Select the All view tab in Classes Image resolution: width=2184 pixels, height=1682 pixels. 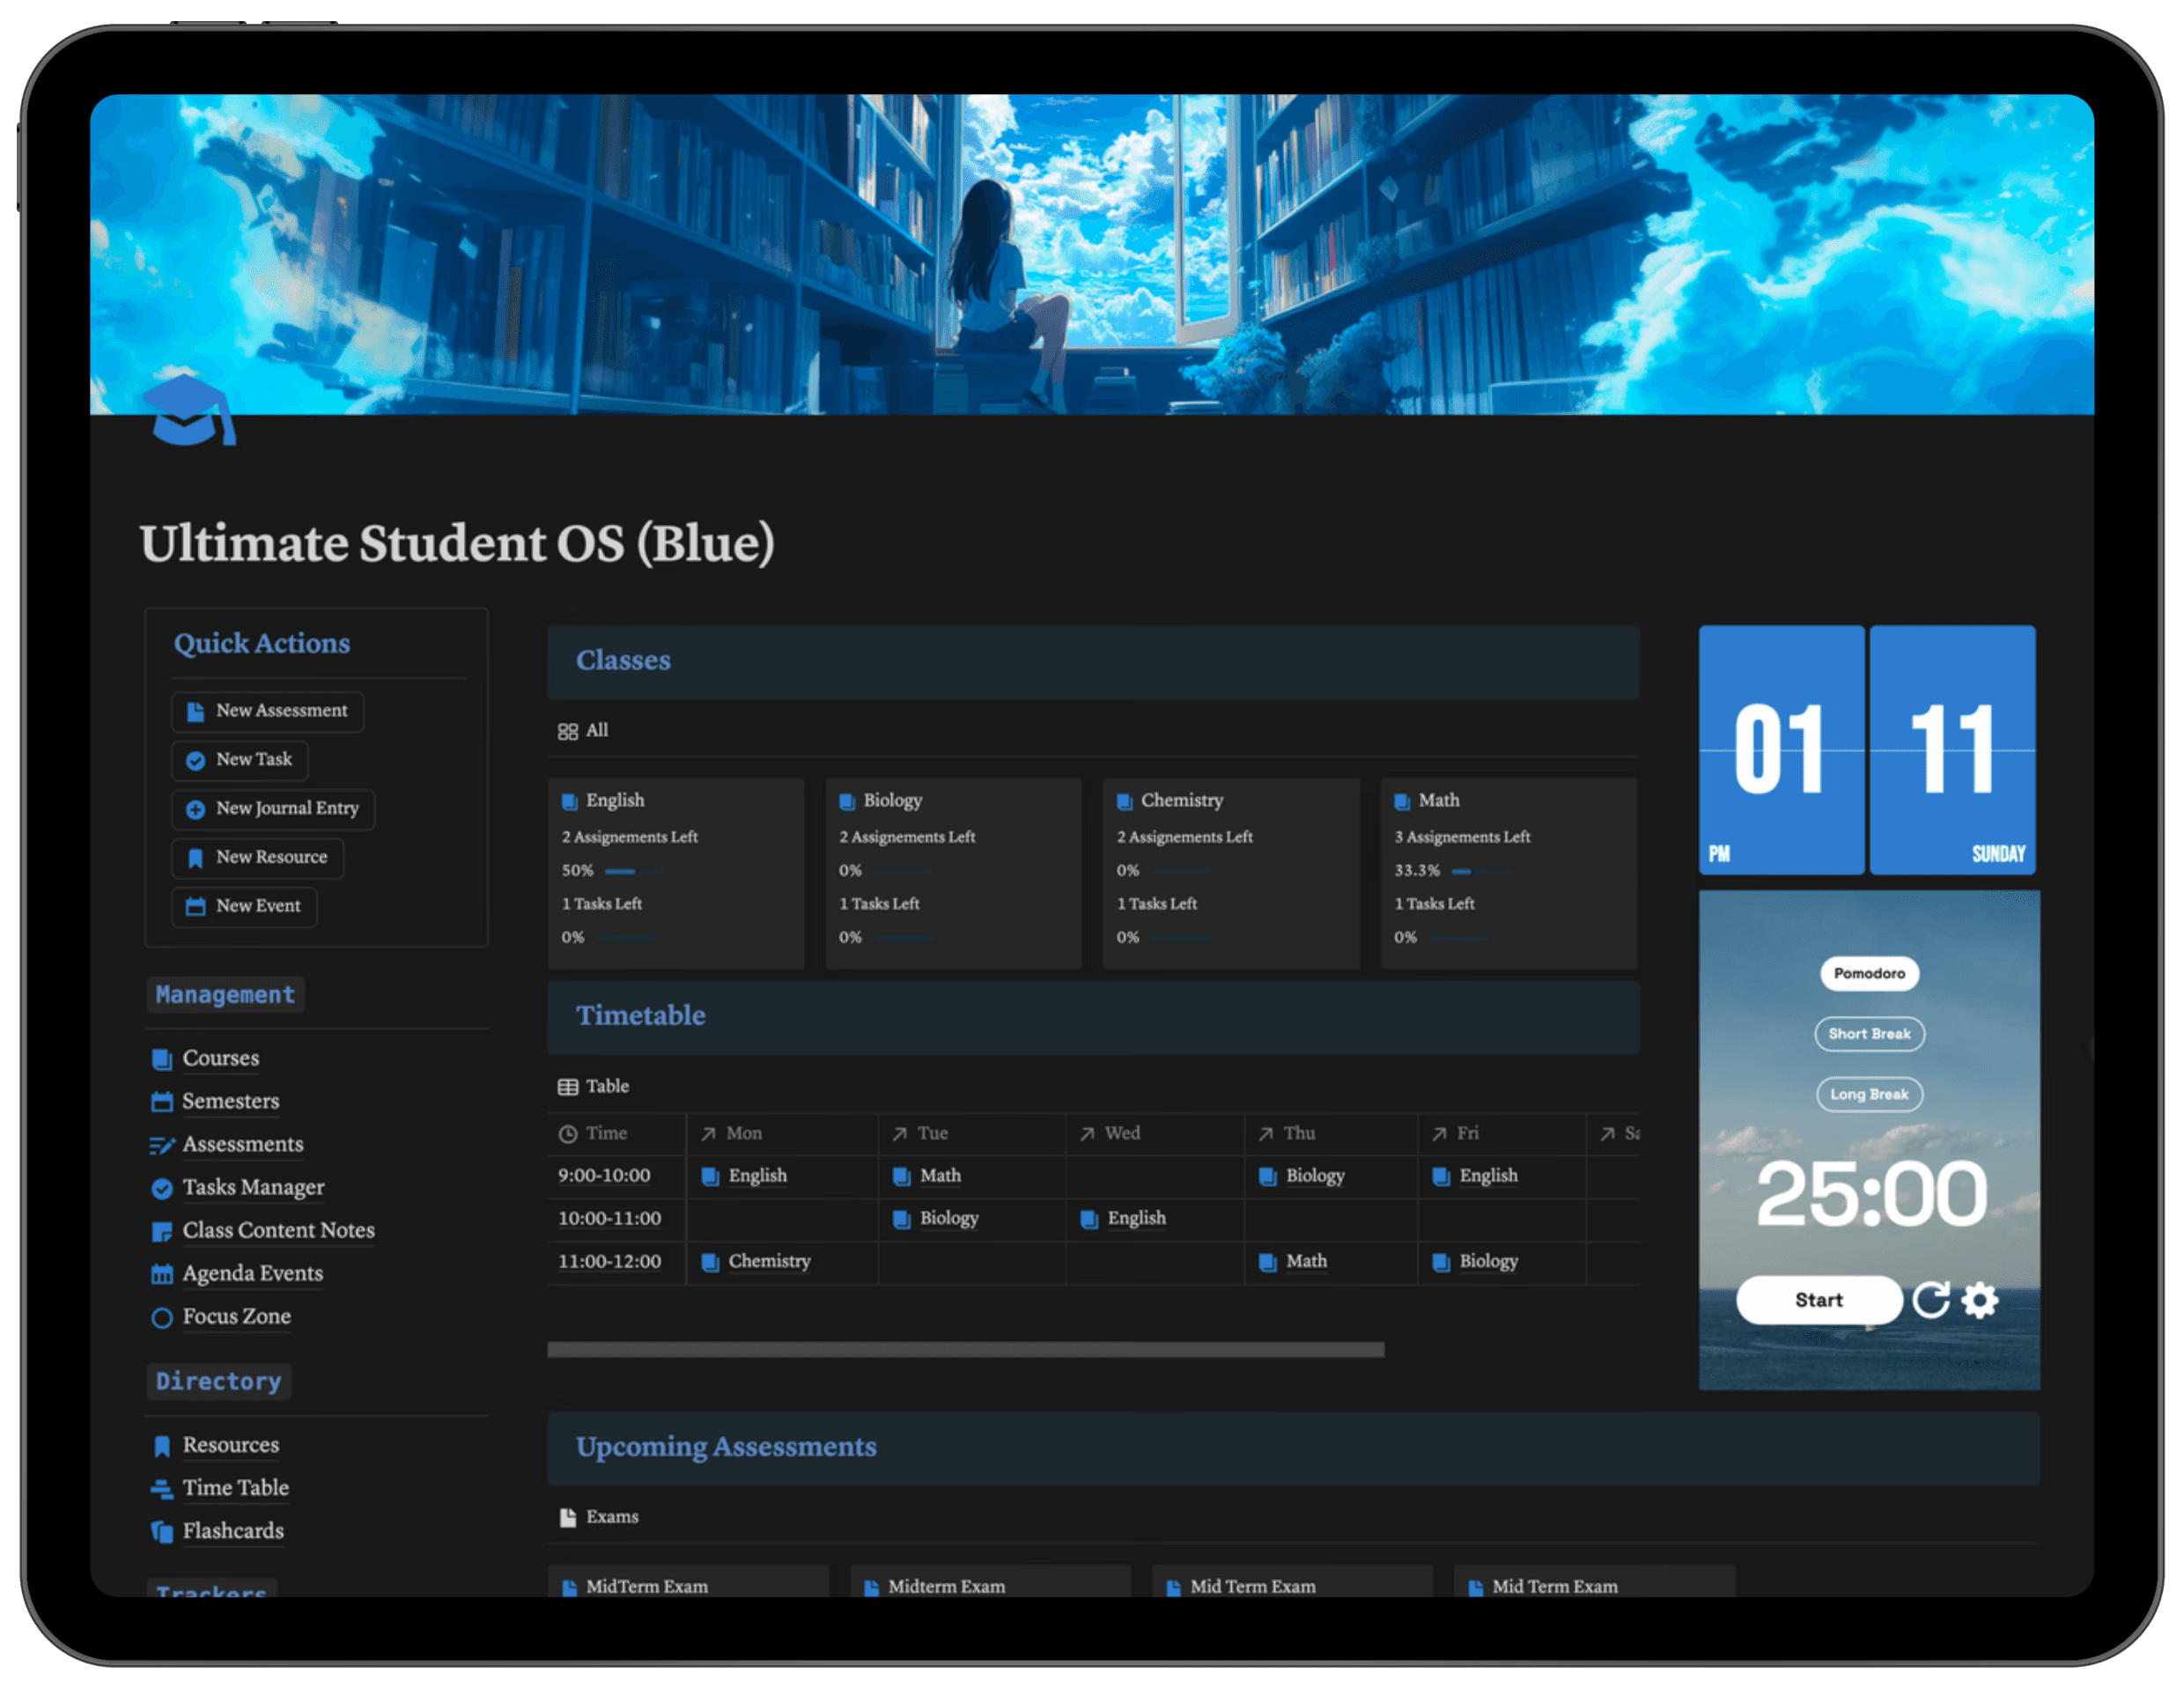(x=583, y=730)
